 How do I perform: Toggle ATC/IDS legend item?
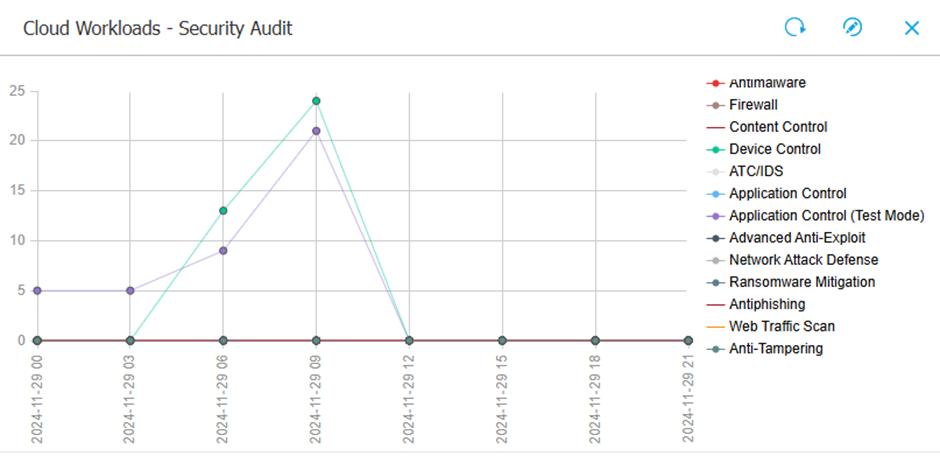coord(756,171)
